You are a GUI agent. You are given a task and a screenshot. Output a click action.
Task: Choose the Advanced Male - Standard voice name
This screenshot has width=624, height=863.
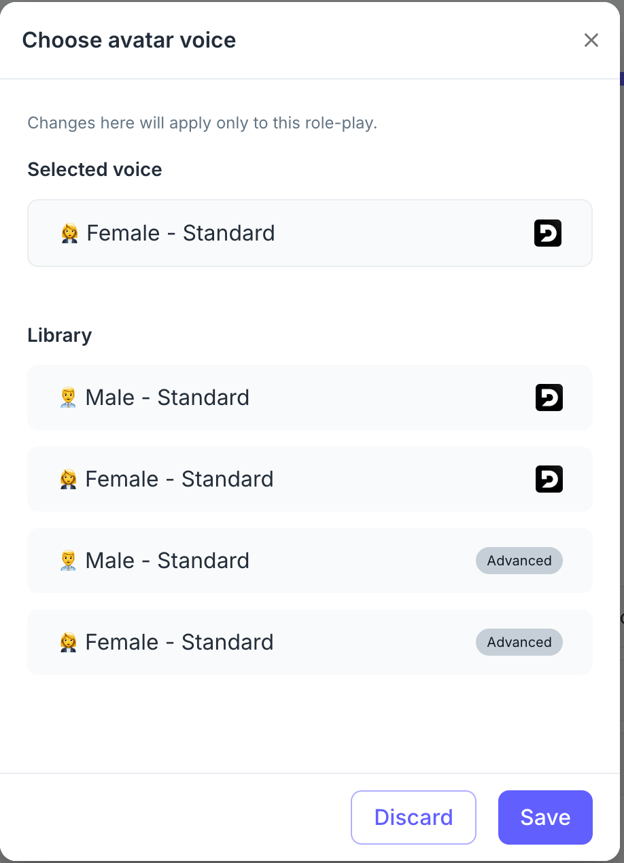coord(167,561)
